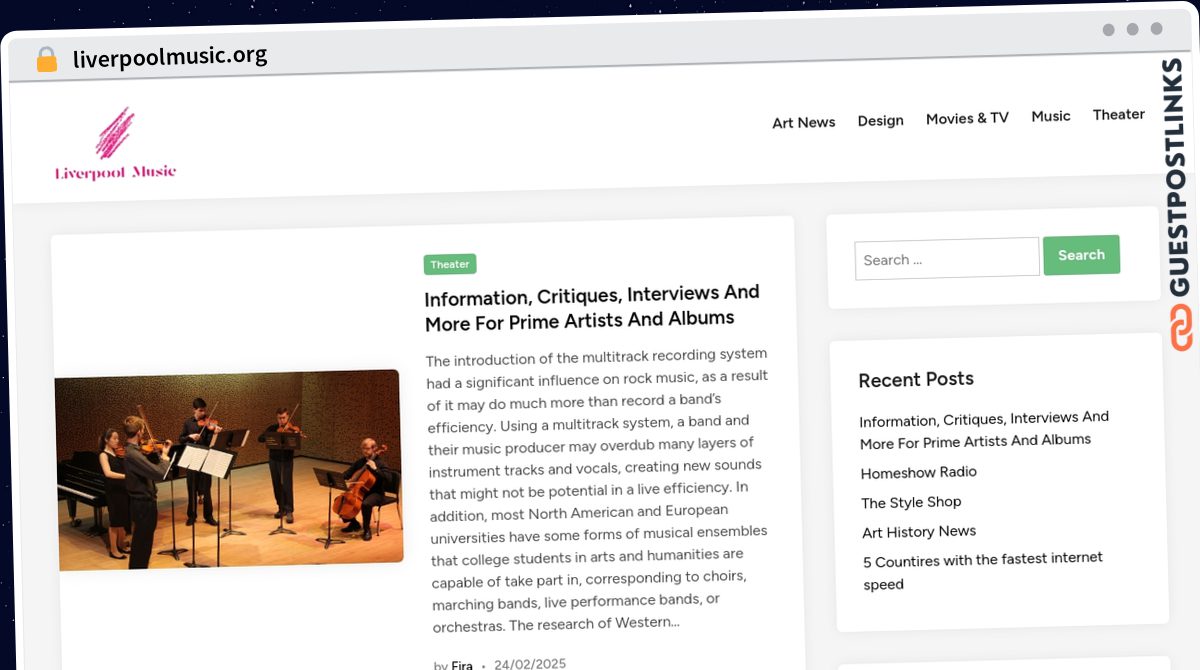
Task: Open the article headline about Prime Artists And Albums
Action: pyautogui.click(x=592, y=307)
